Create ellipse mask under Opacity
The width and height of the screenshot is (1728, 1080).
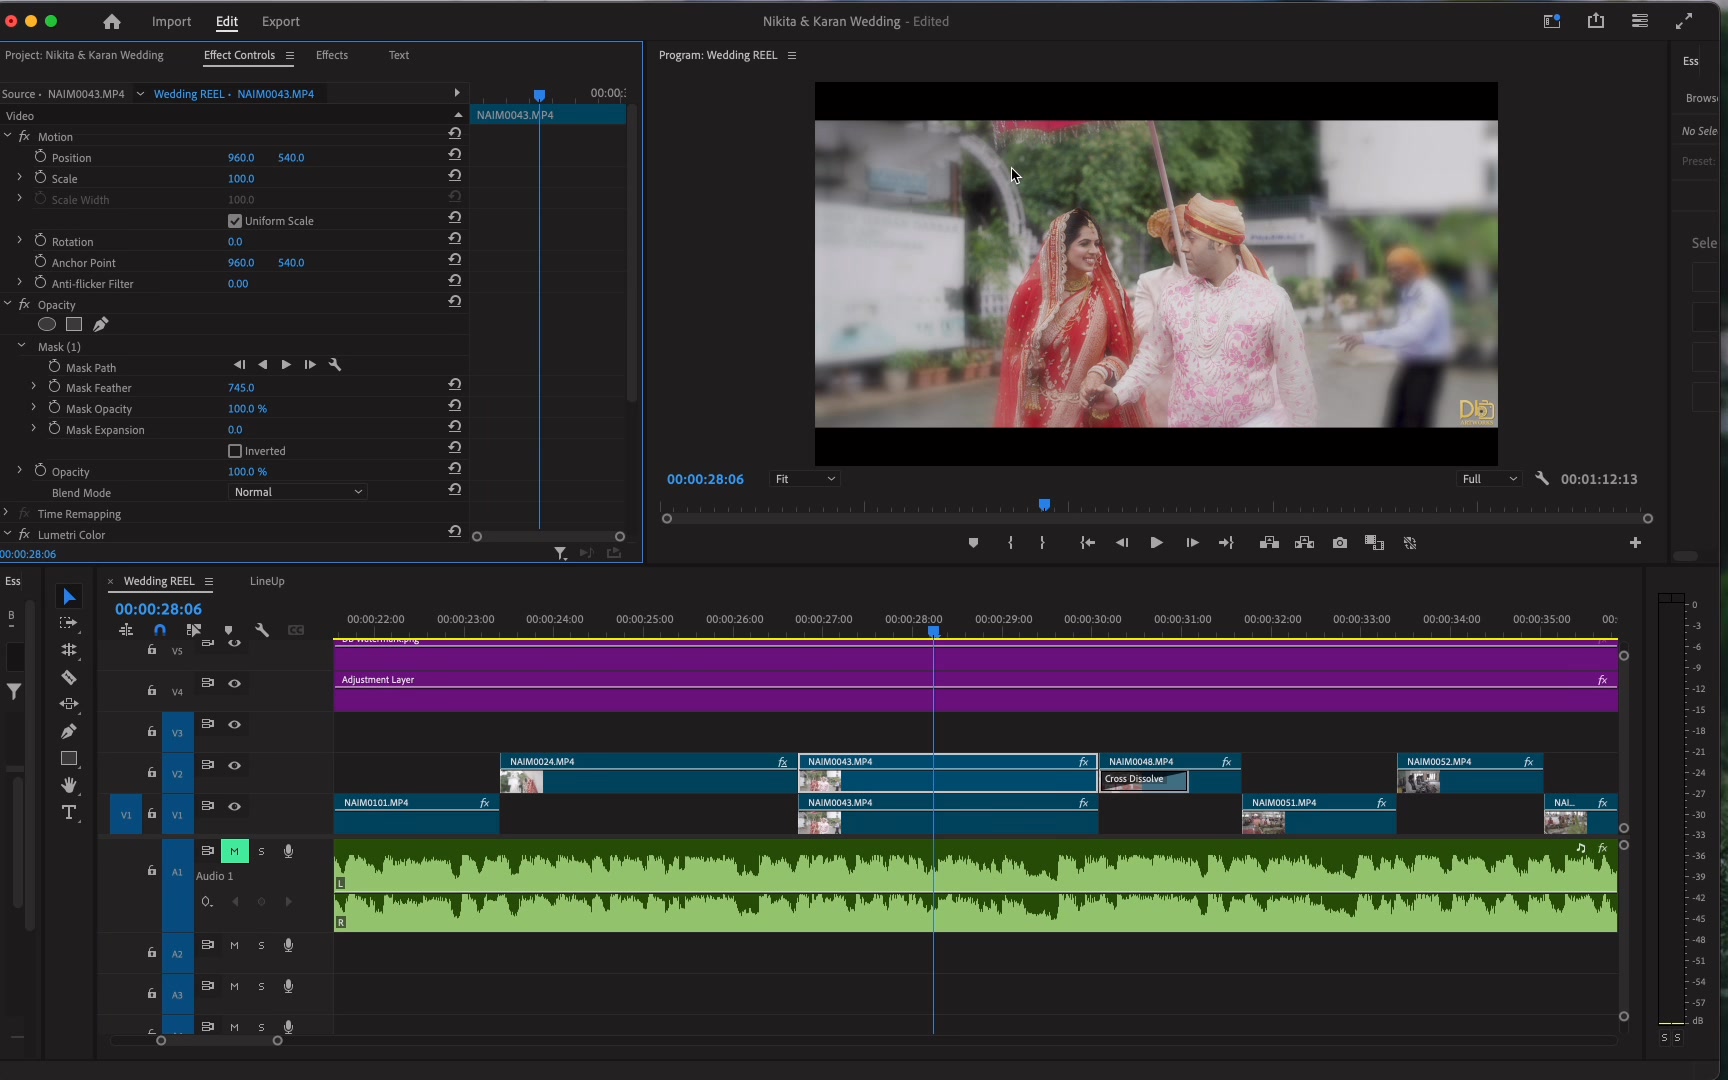tap(47, 324)
